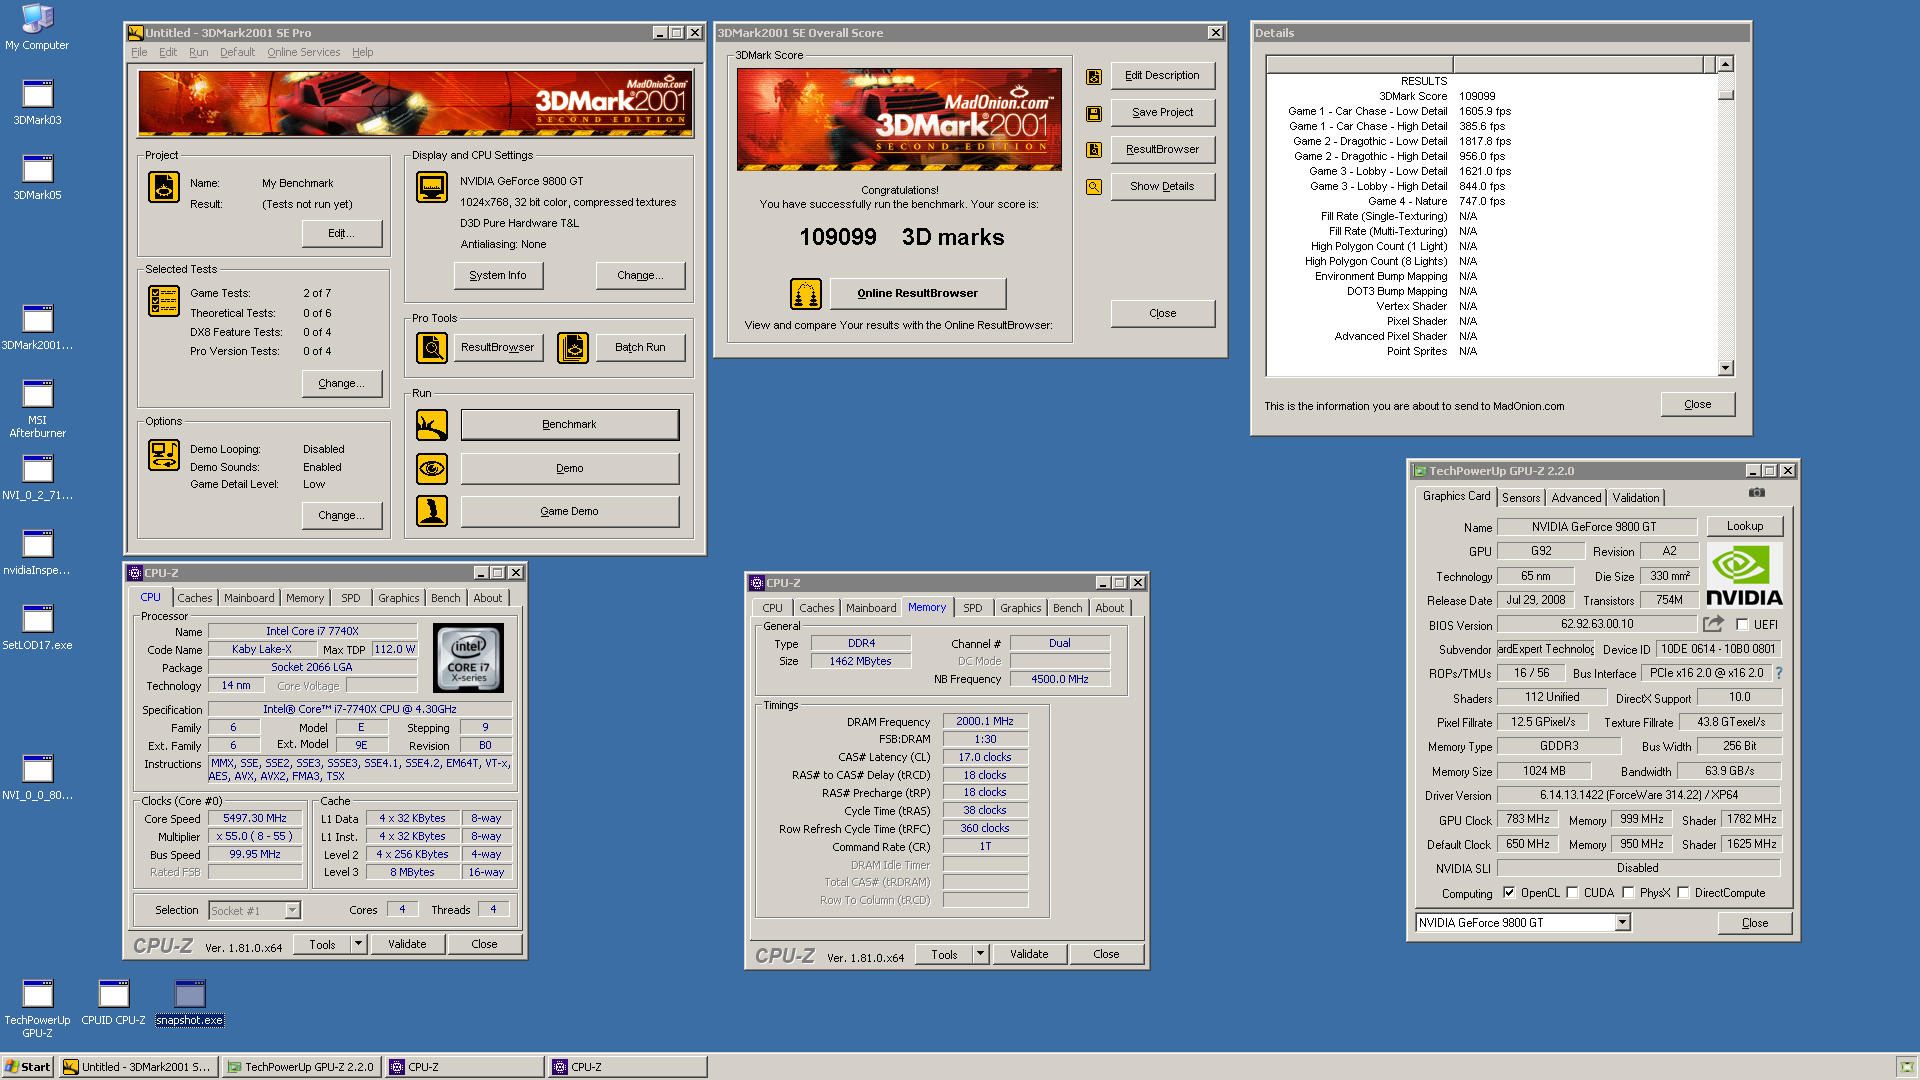Toggle the UEFI checkbox in GPU-Z

point(1742,625)
